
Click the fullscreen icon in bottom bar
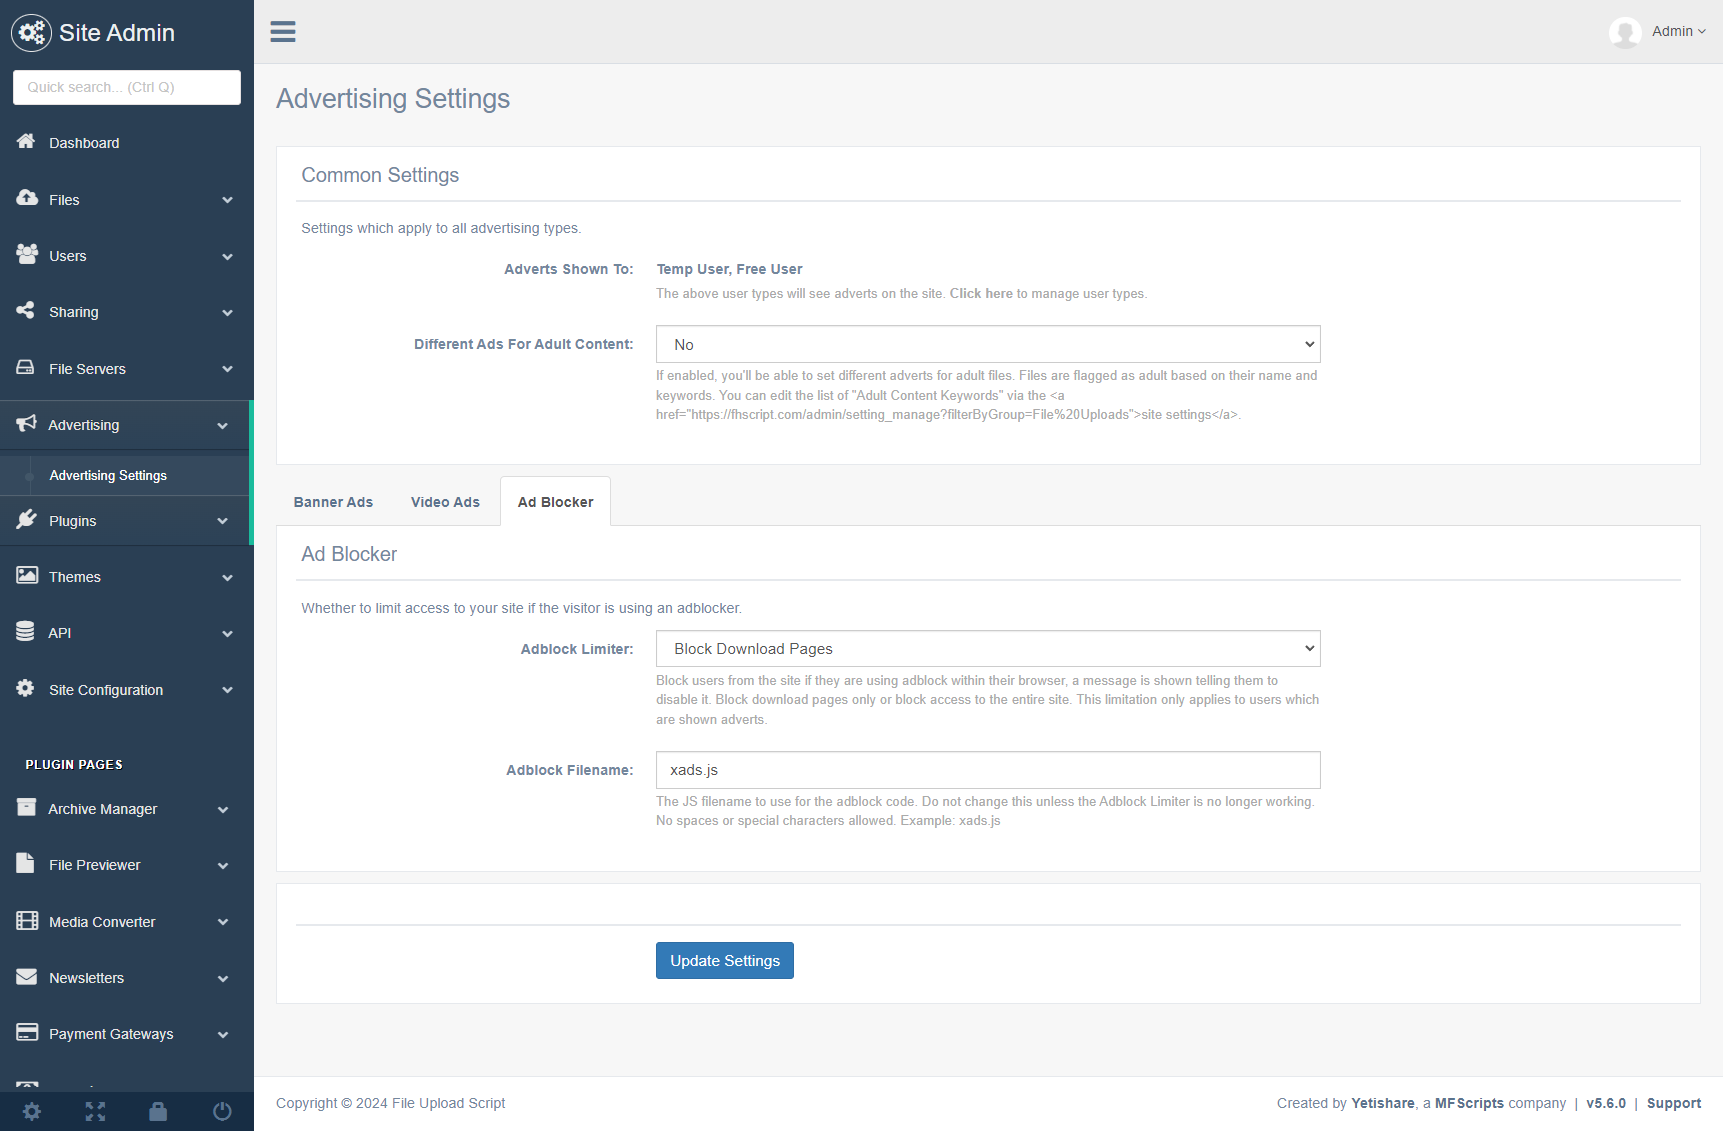[x=95, y=1111]
